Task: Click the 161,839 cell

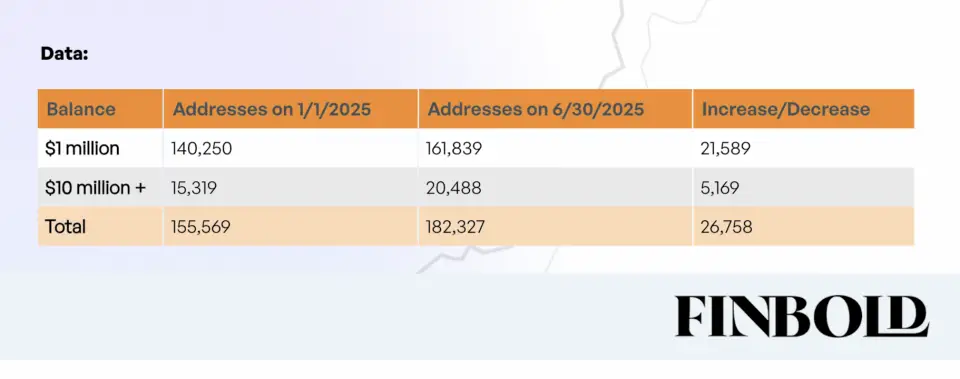Action: 454,148
